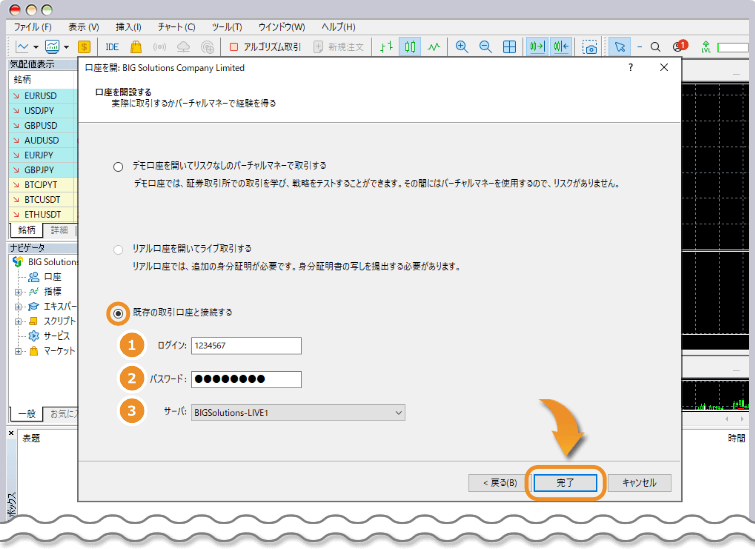Take a chart screenshot with camera icon

(x=590, y=47)
